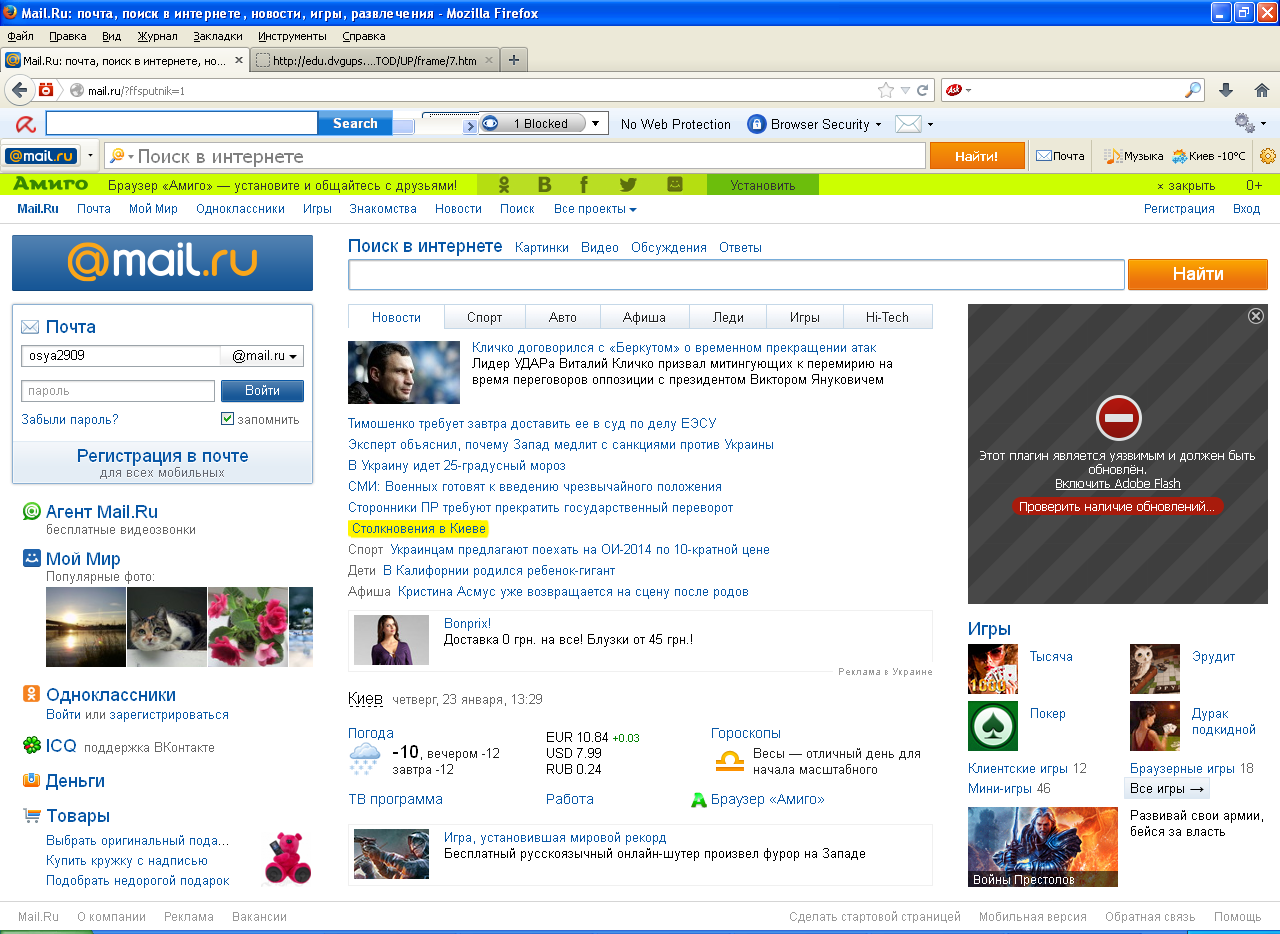
Task: Click Проверить наличие обновлений button
Action: 1117,507
